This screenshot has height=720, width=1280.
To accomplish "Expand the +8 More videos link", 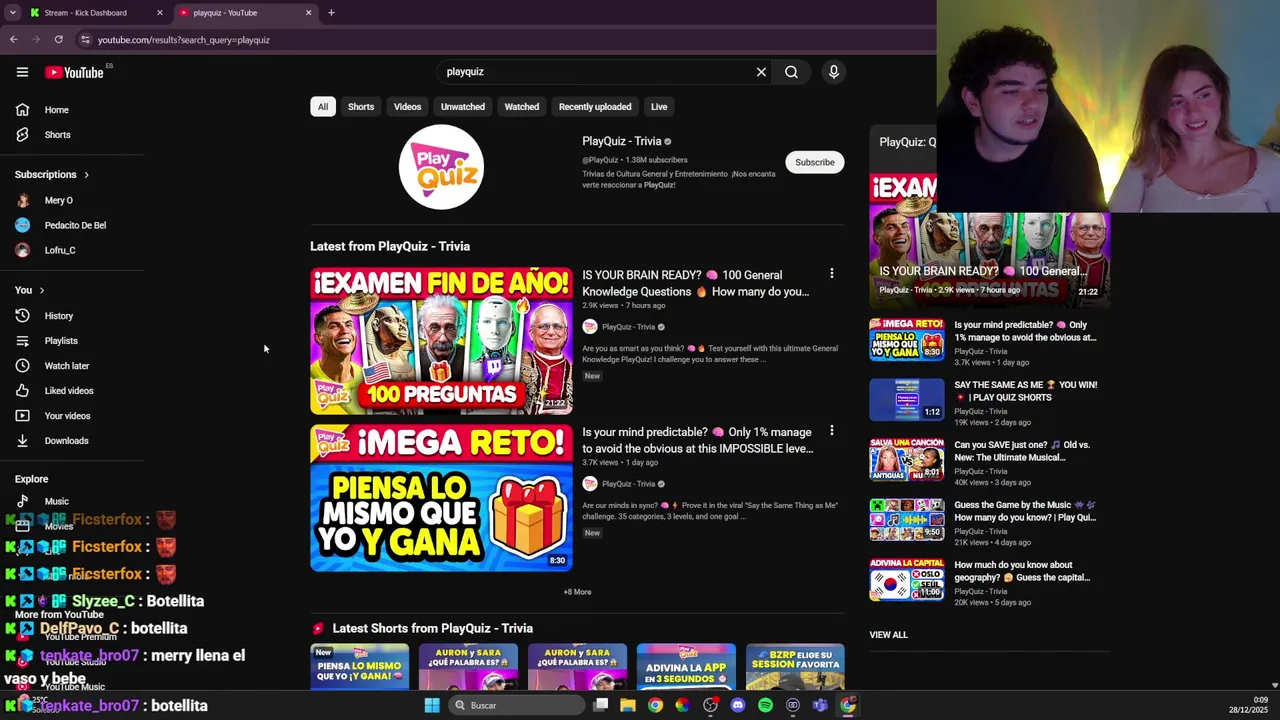I will [577, 592].
